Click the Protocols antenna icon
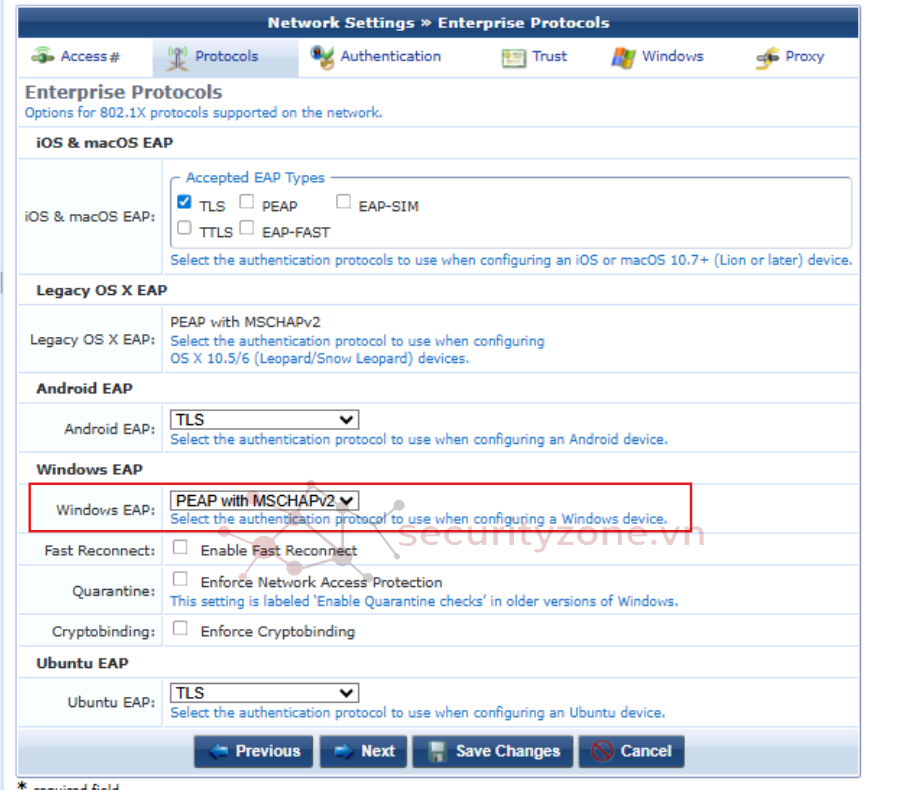The width and height of the screenshot is (922, 790). [x=177, y=58]
